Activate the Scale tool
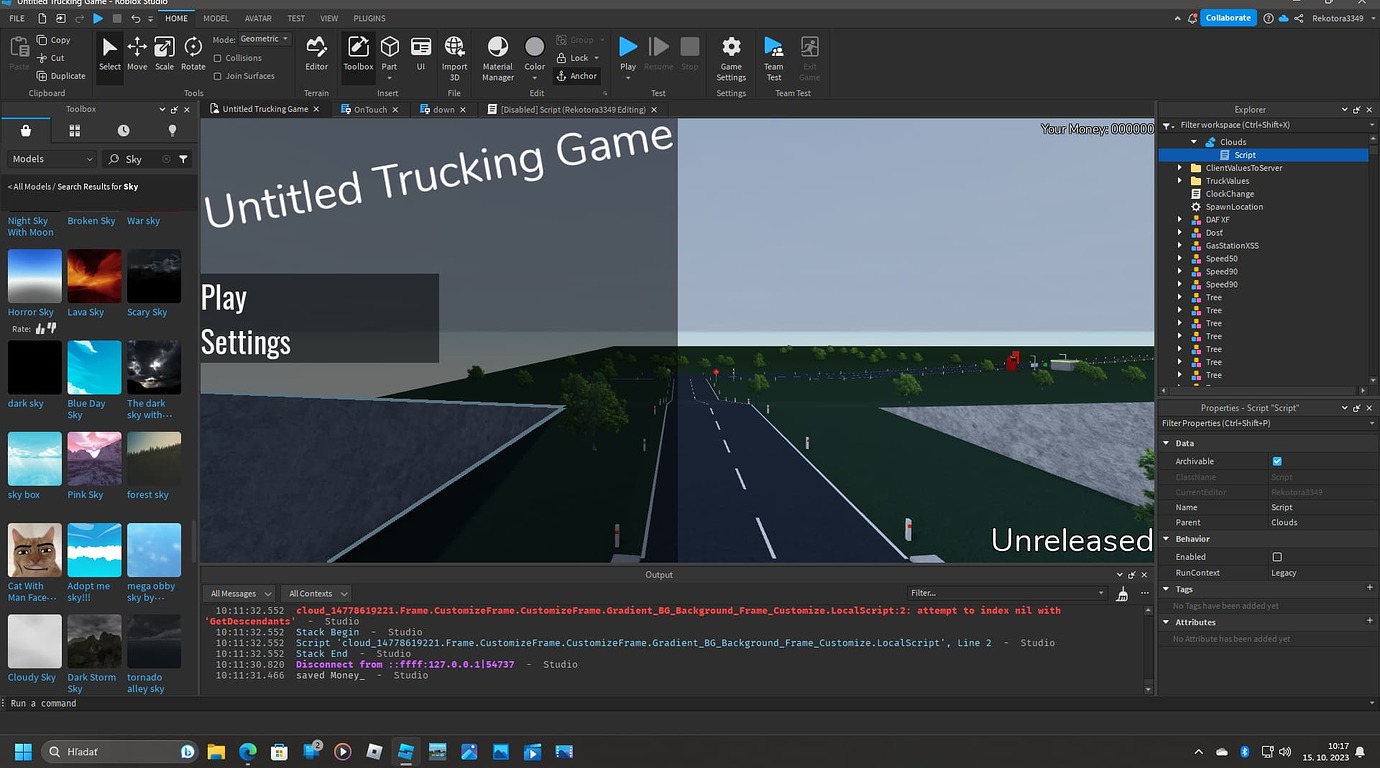Viewport: 1380px width, 768px height. point(164,54)
